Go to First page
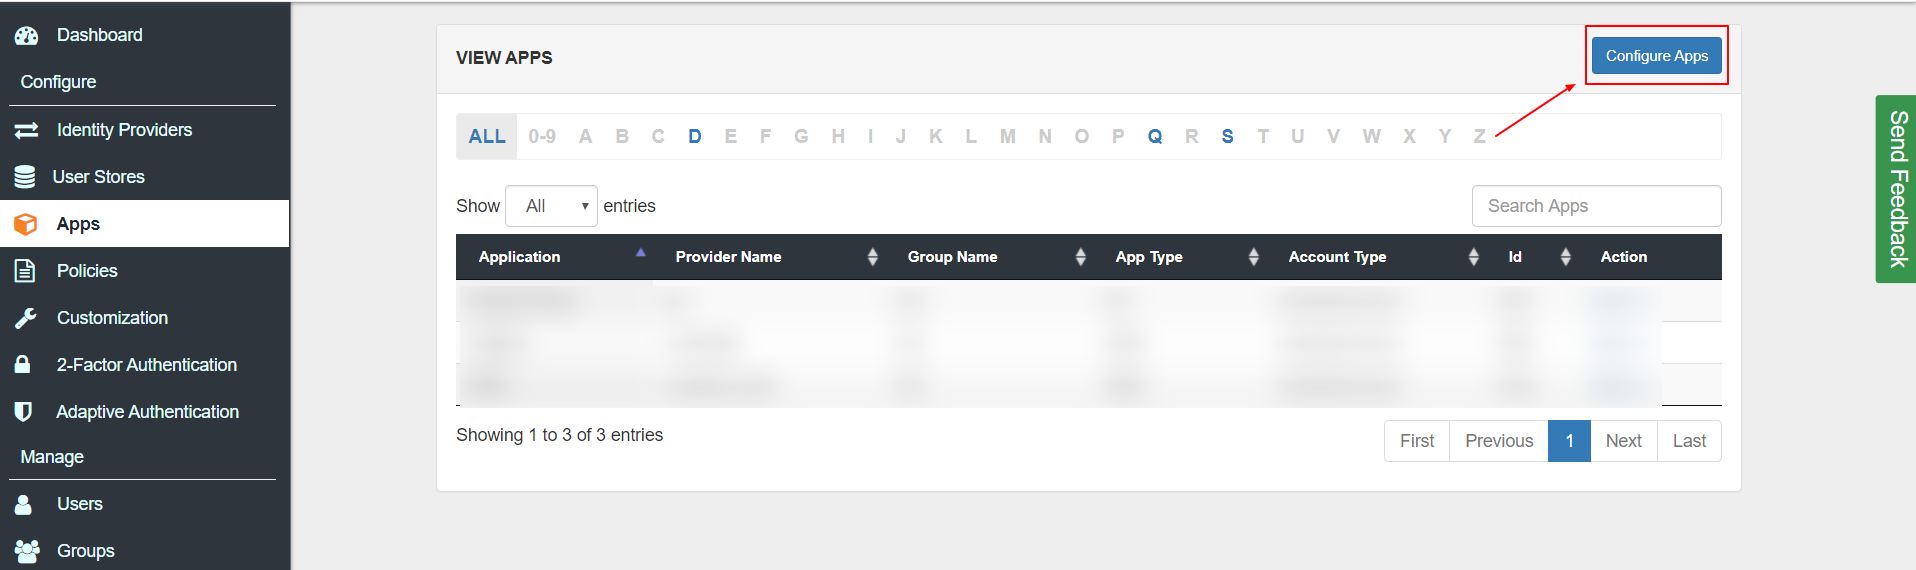The width and height of the screenshot is (1916, 570). (1417, 441)
